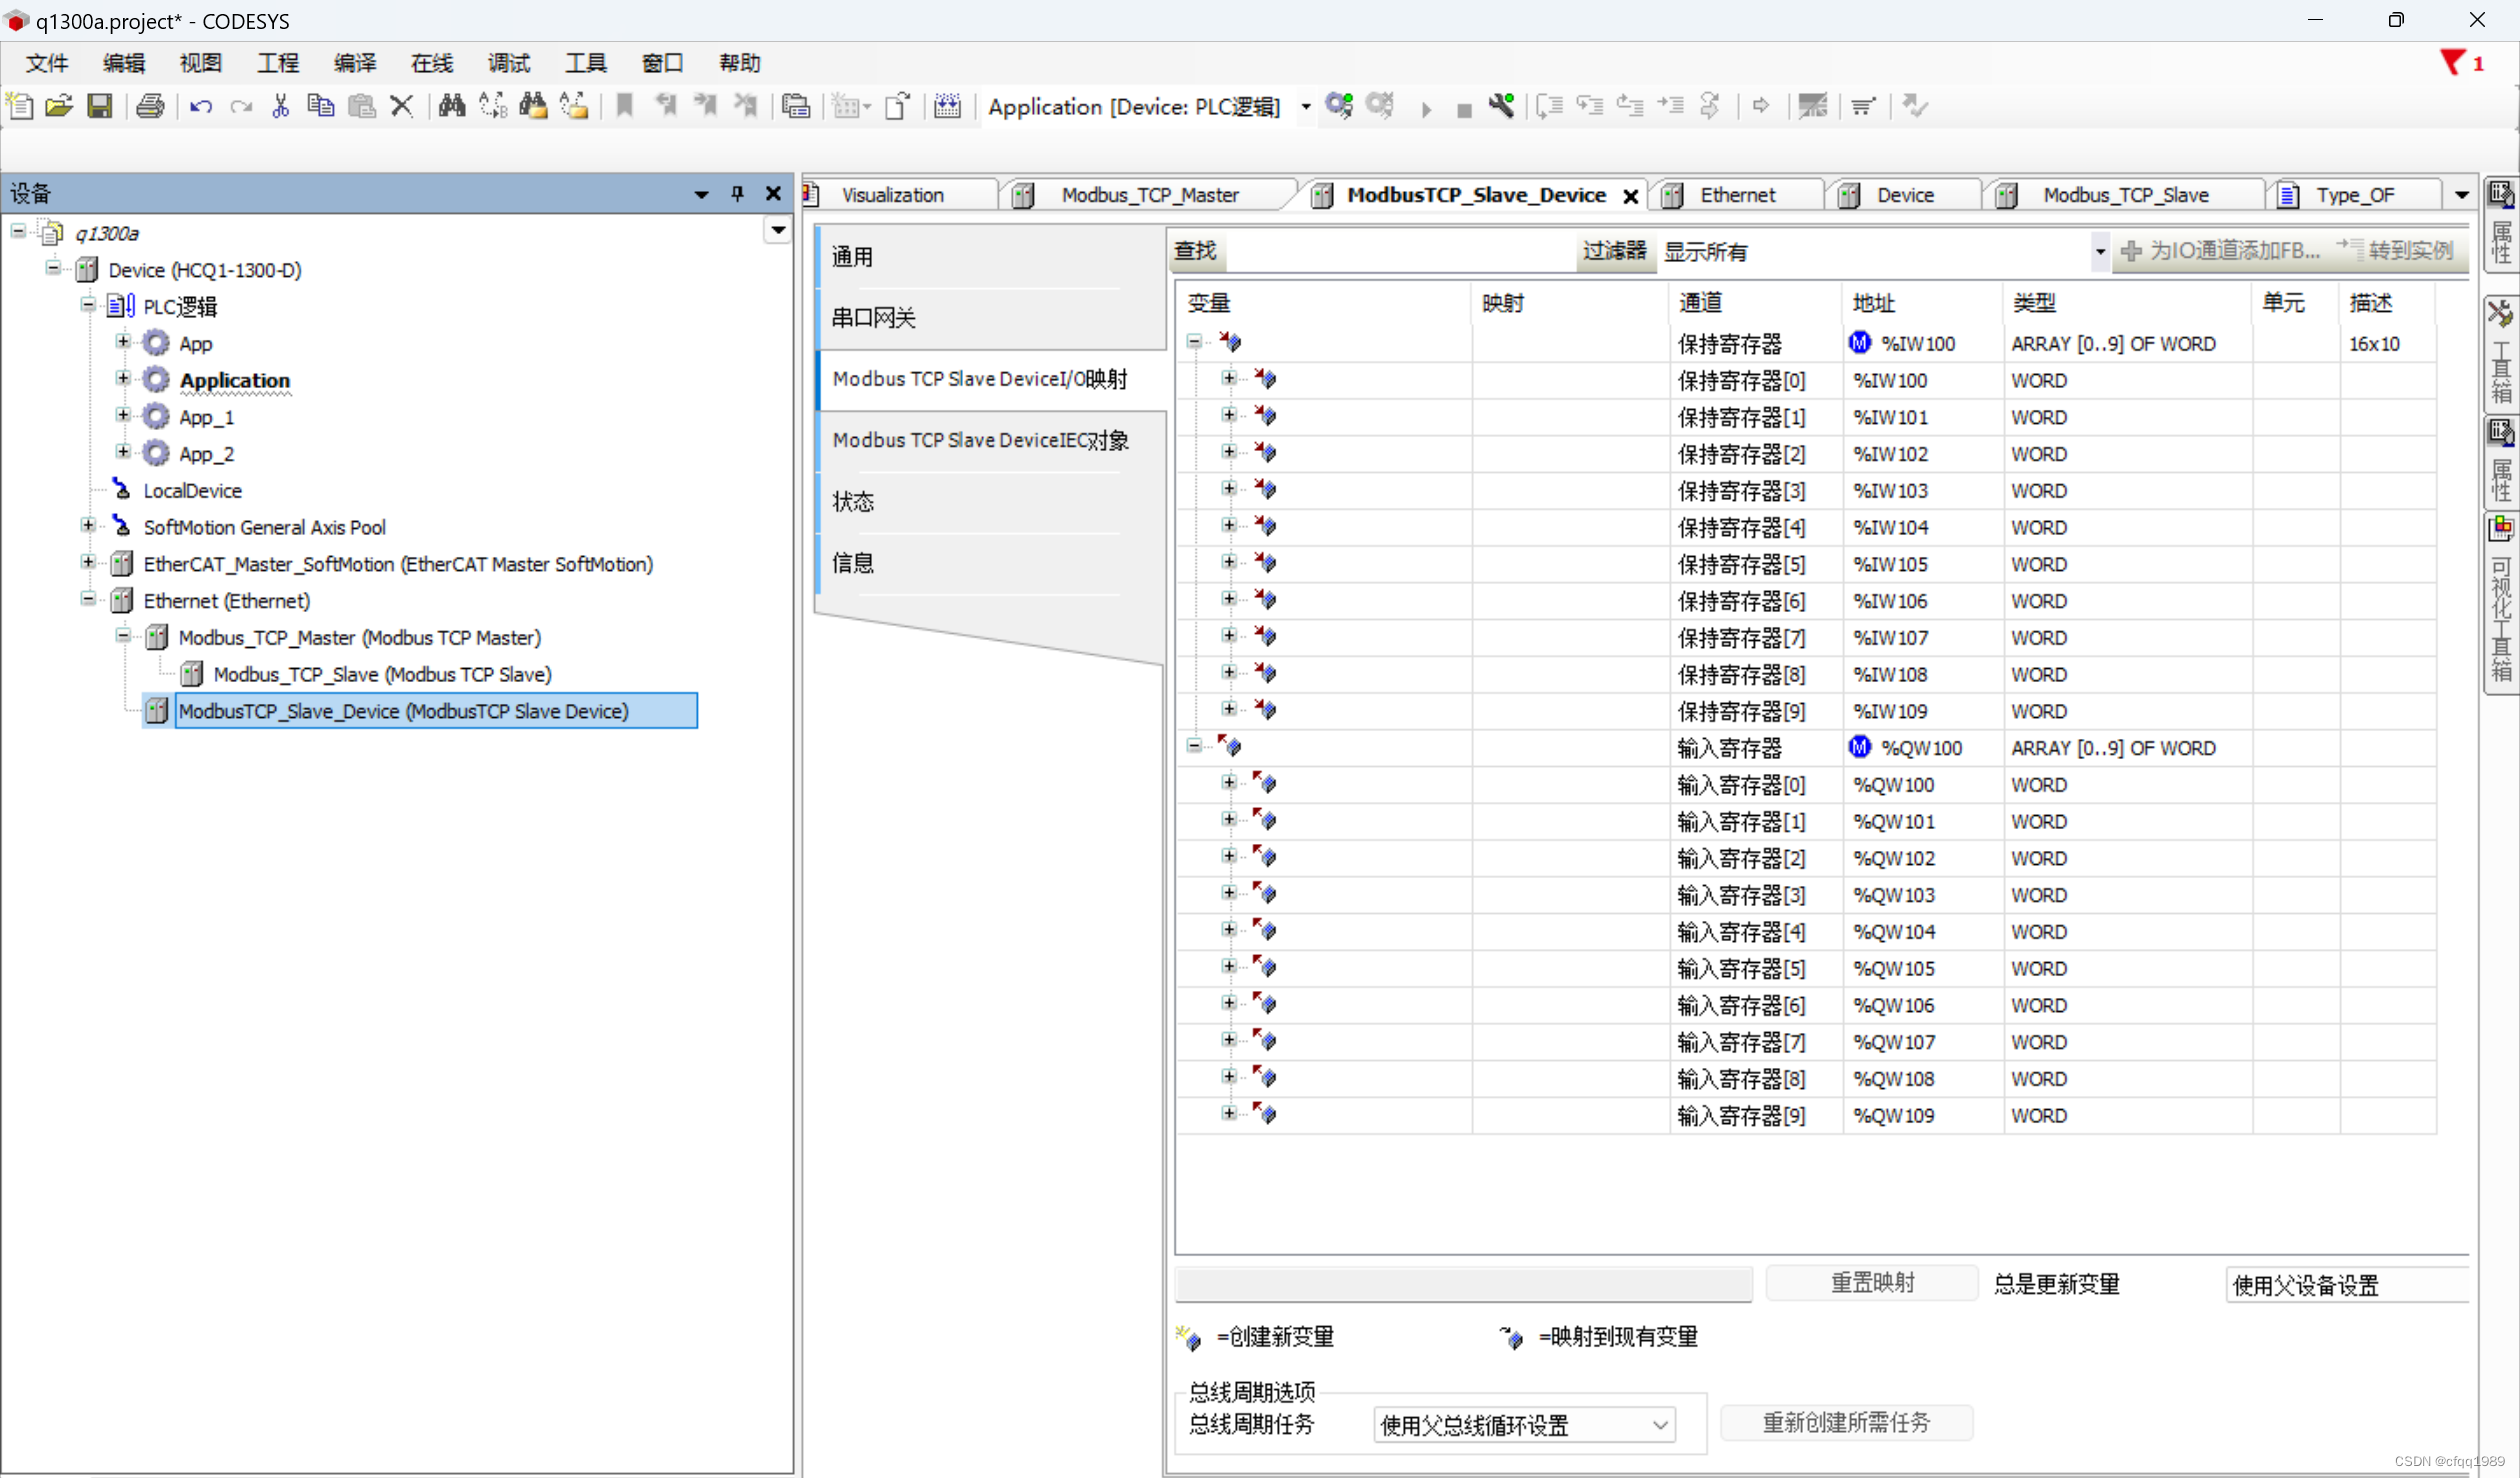
Task: Click 为IO通道添加FB button
Action: pos(2220,251)
